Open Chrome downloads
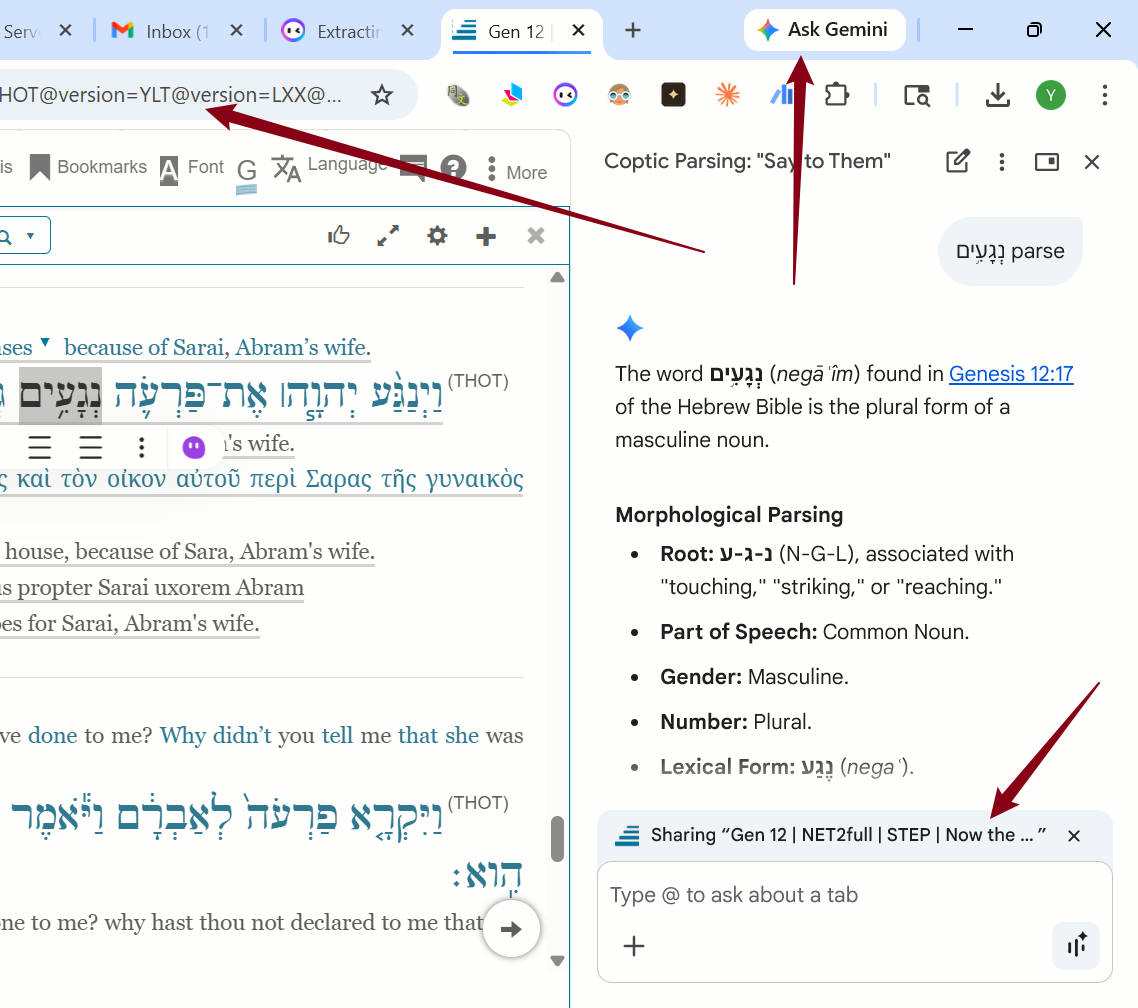Viewport: 1138px width, 1008px height. [997, 95]
